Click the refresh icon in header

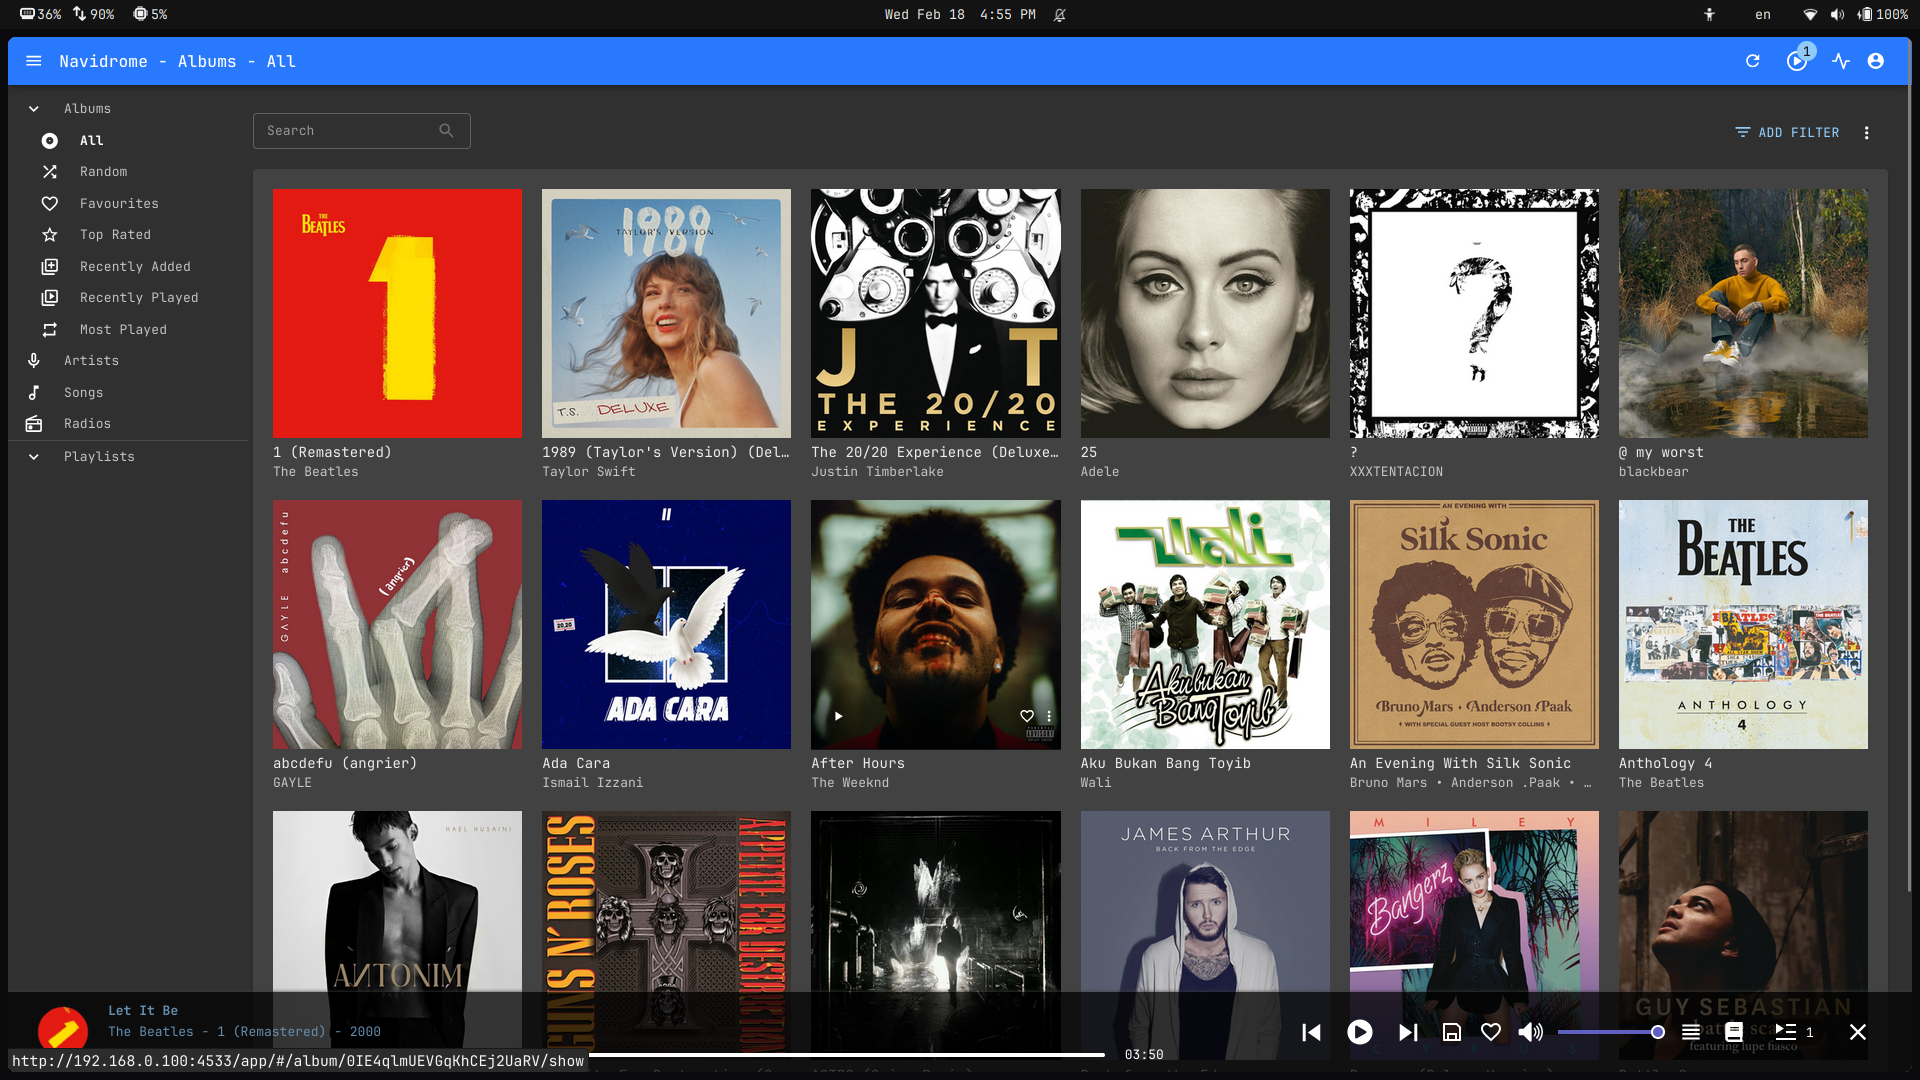click(x=1752, y=61)
